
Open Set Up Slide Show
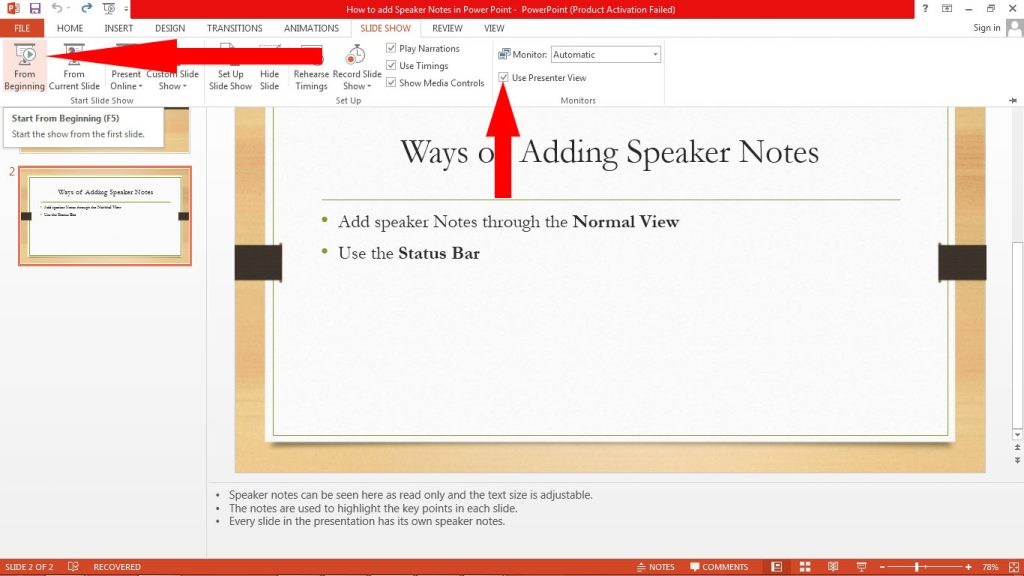(229, 68)
